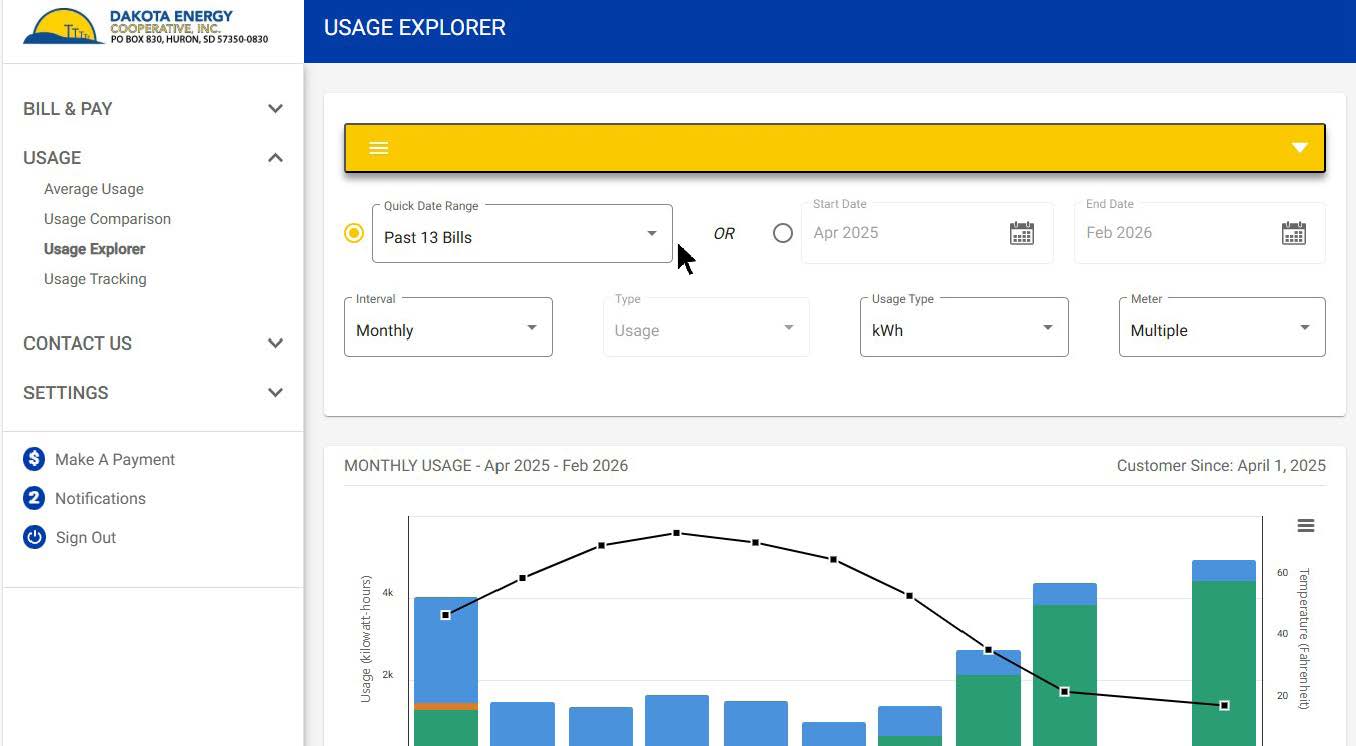Open the Meter dropdown
The height and width of the screenshot is (746, 1356).
1221,329
